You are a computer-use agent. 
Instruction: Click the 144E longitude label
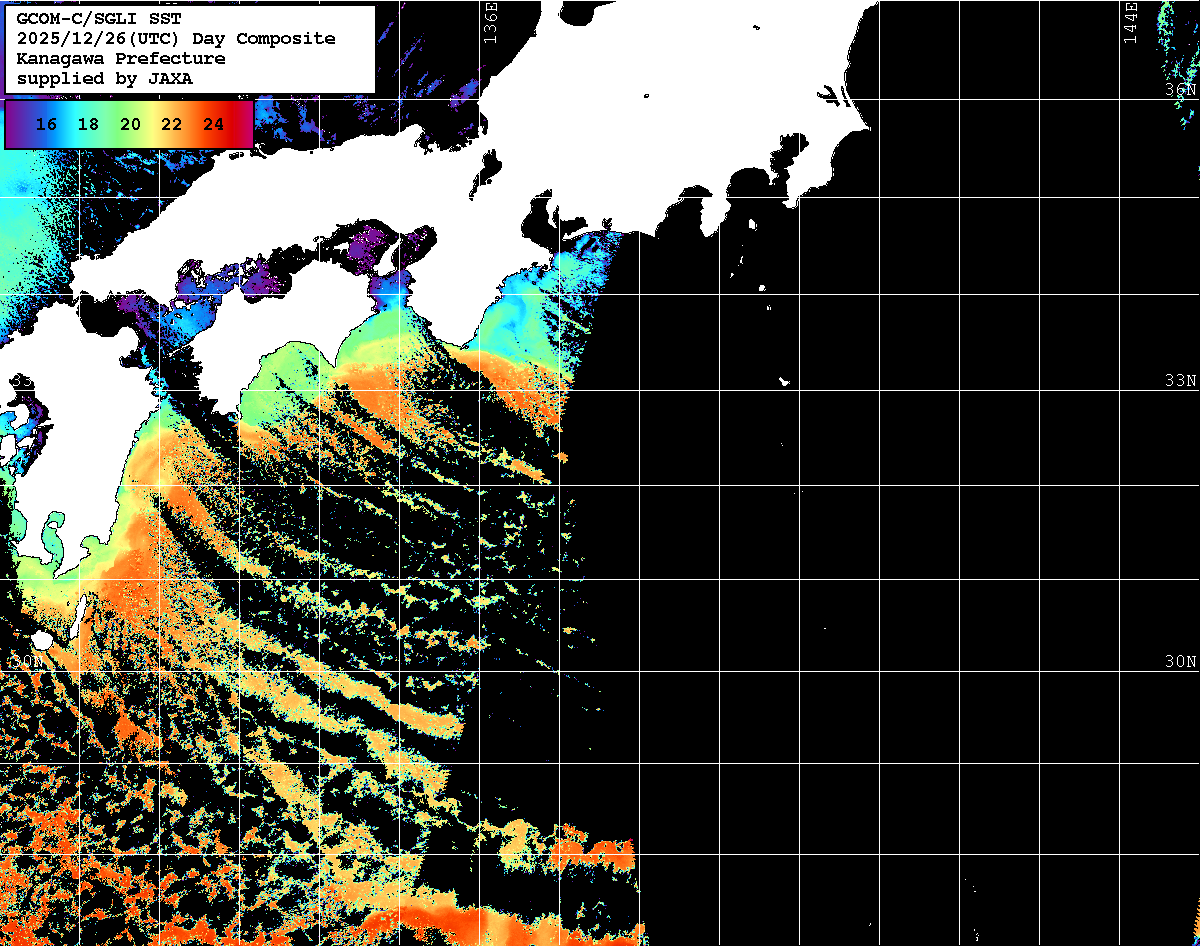[1130, 22]
